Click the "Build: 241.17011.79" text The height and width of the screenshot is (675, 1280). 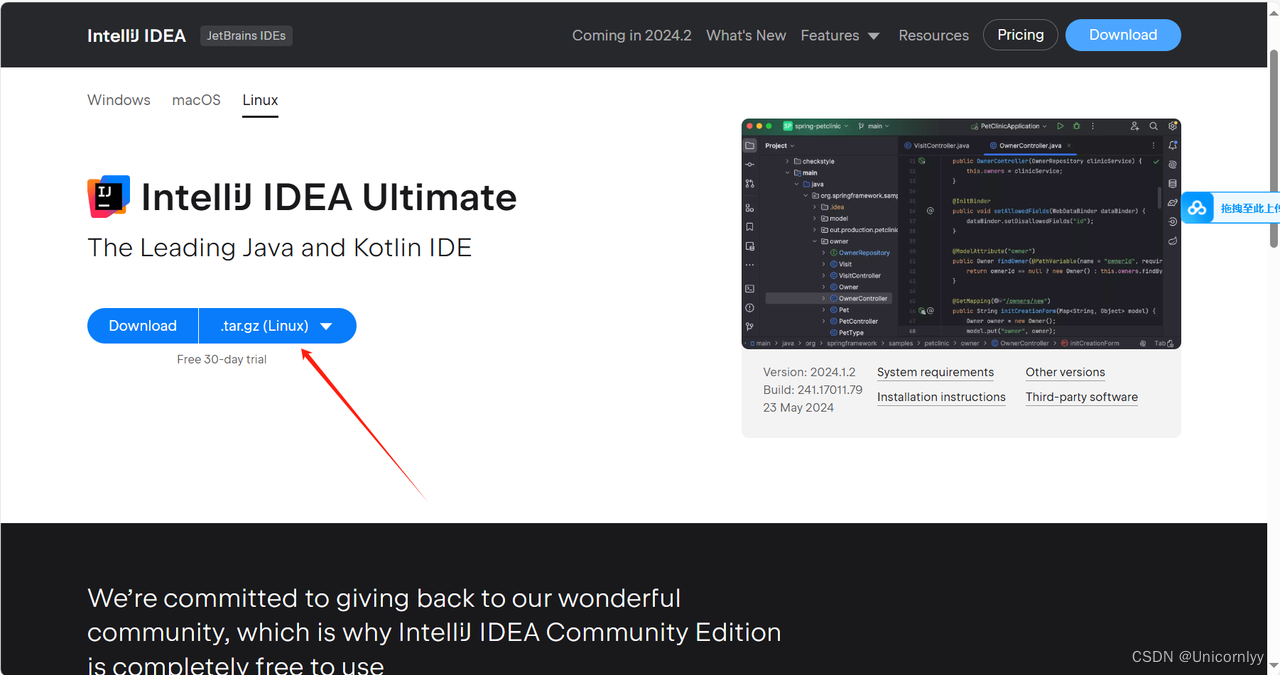[813, 390]
